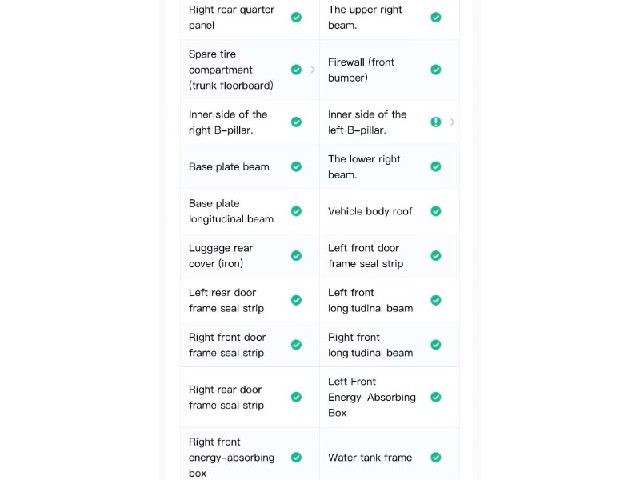Select the Left front door frame seal strip item
Image resolution: width=640 pixels, height=480 pixels.
pyautogui.click(x=389, y=256)
